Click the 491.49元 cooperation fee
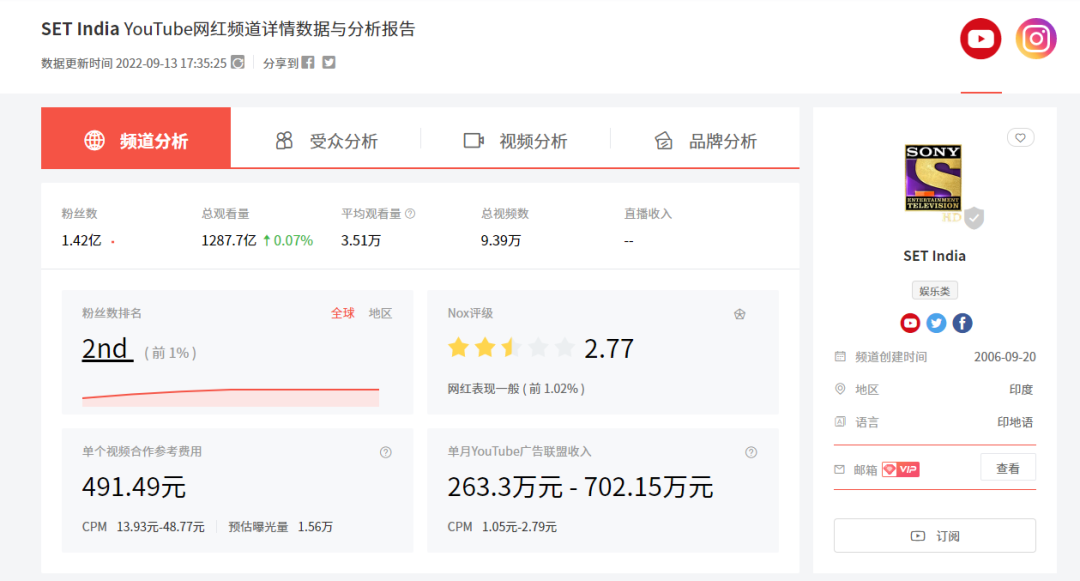Image resolution: width=1080 pixels, height=581 pixels. click(134, 487)
